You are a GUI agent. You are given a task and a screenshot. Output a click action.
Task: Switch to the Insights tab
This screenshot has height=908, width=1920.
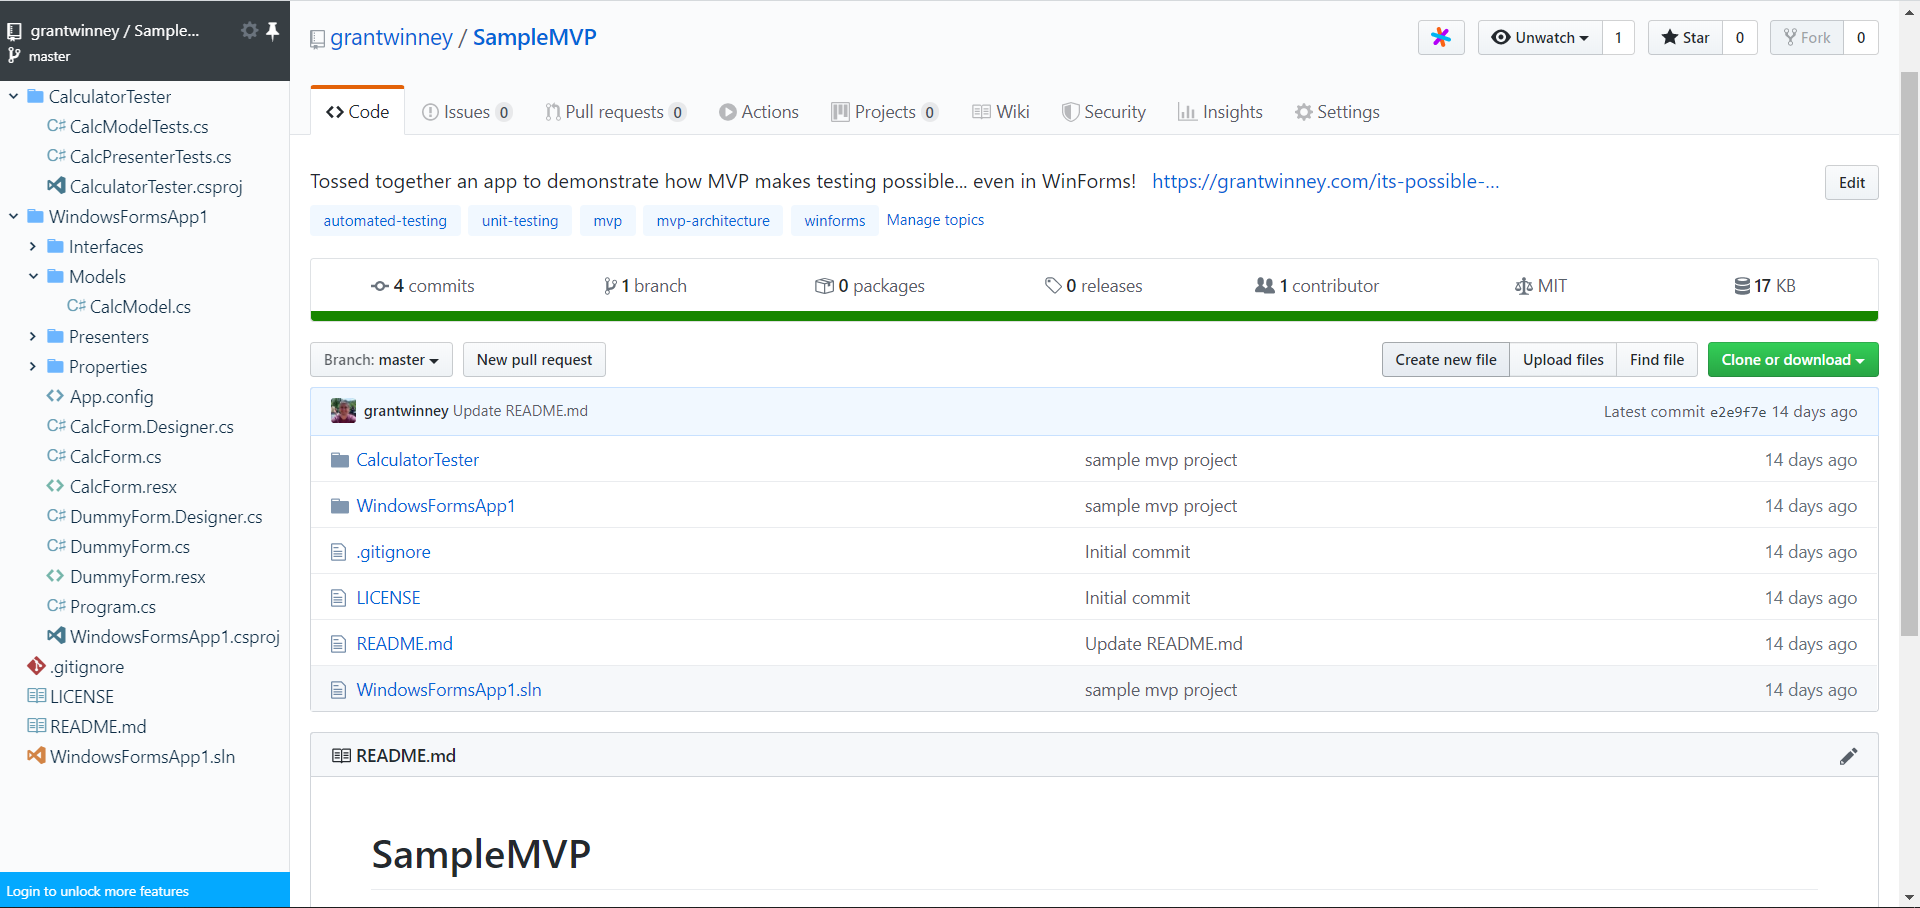click(x=1220, y=112)
